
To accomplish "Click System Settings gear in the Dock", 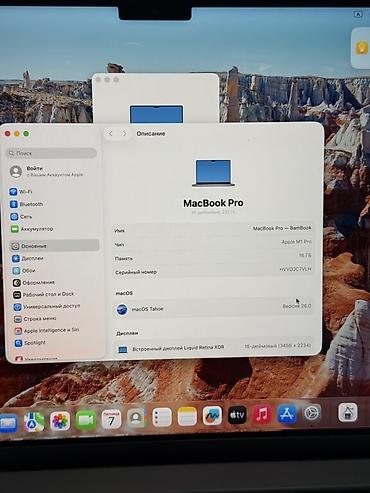I will (312, 413).
